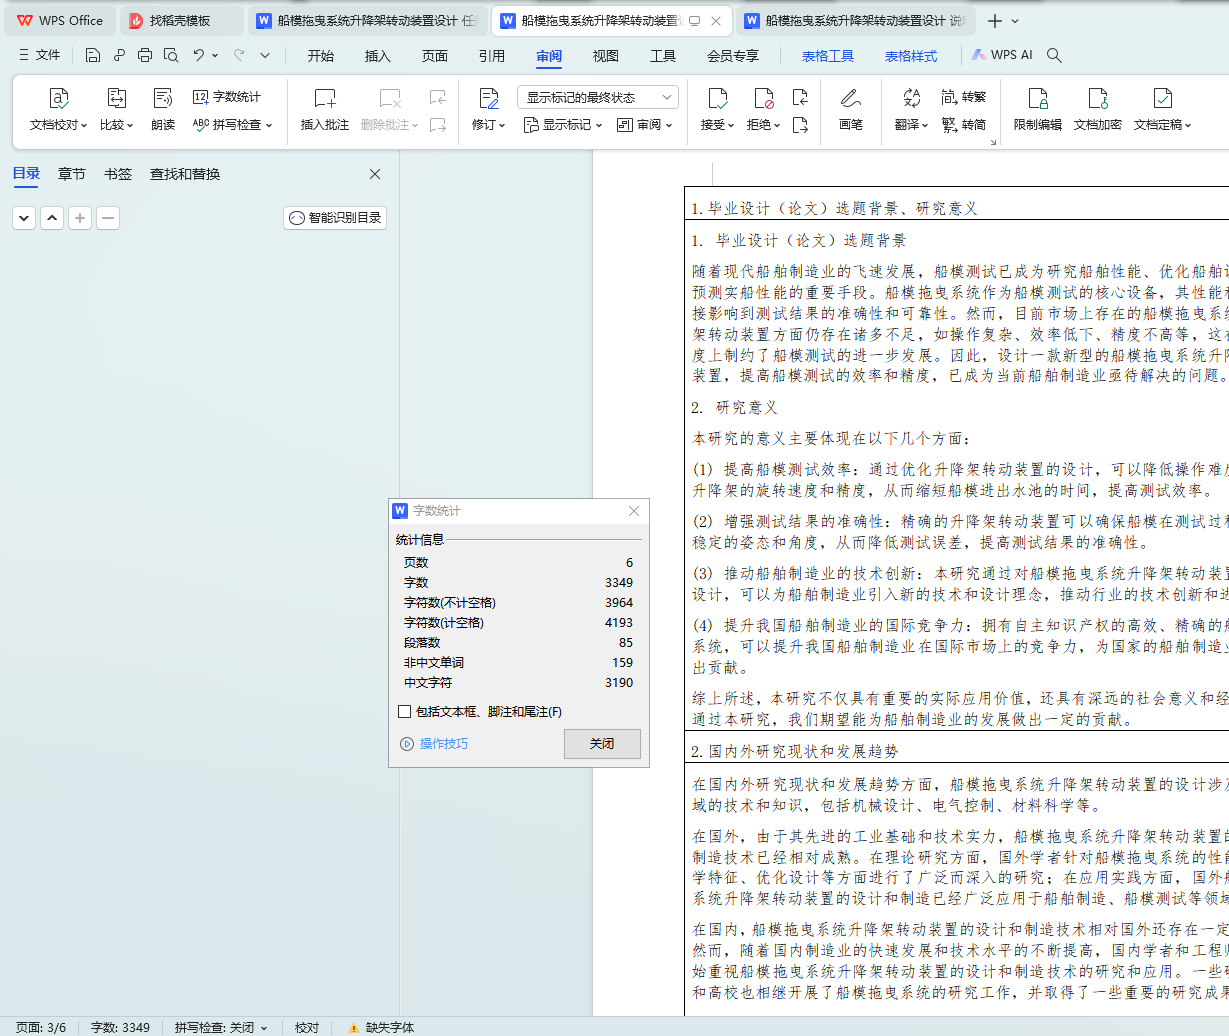This screenshot has height=1036, width=1229.
Task: Click the save icon in quick toolbar
Action: [92, 55]
